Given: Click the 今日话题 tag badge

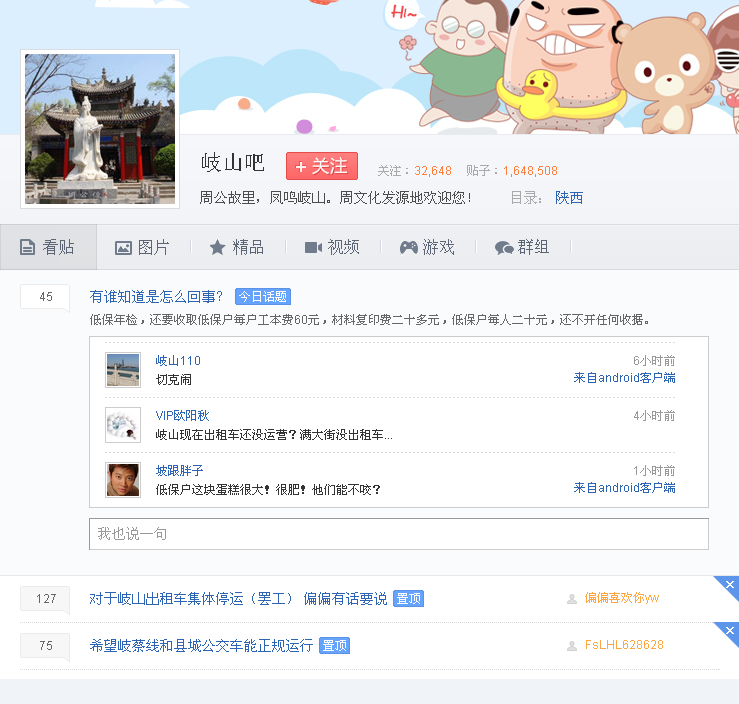Looking at the screenshot, I should (x=263, y=297).
